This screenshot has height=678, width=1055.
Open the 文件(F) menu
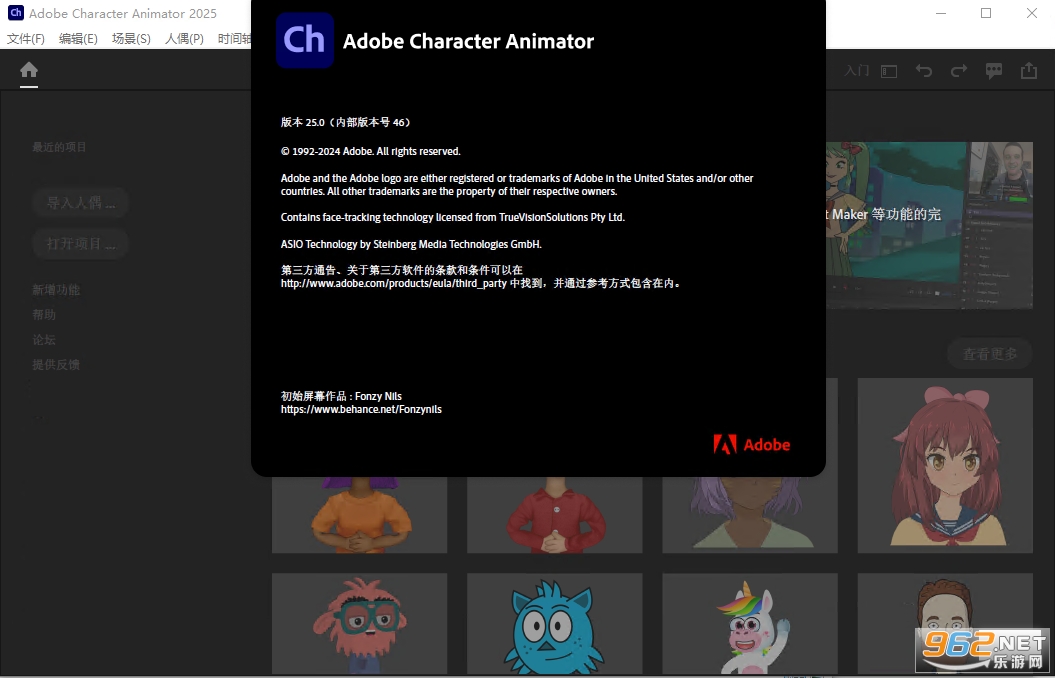[x=26, y=38]
